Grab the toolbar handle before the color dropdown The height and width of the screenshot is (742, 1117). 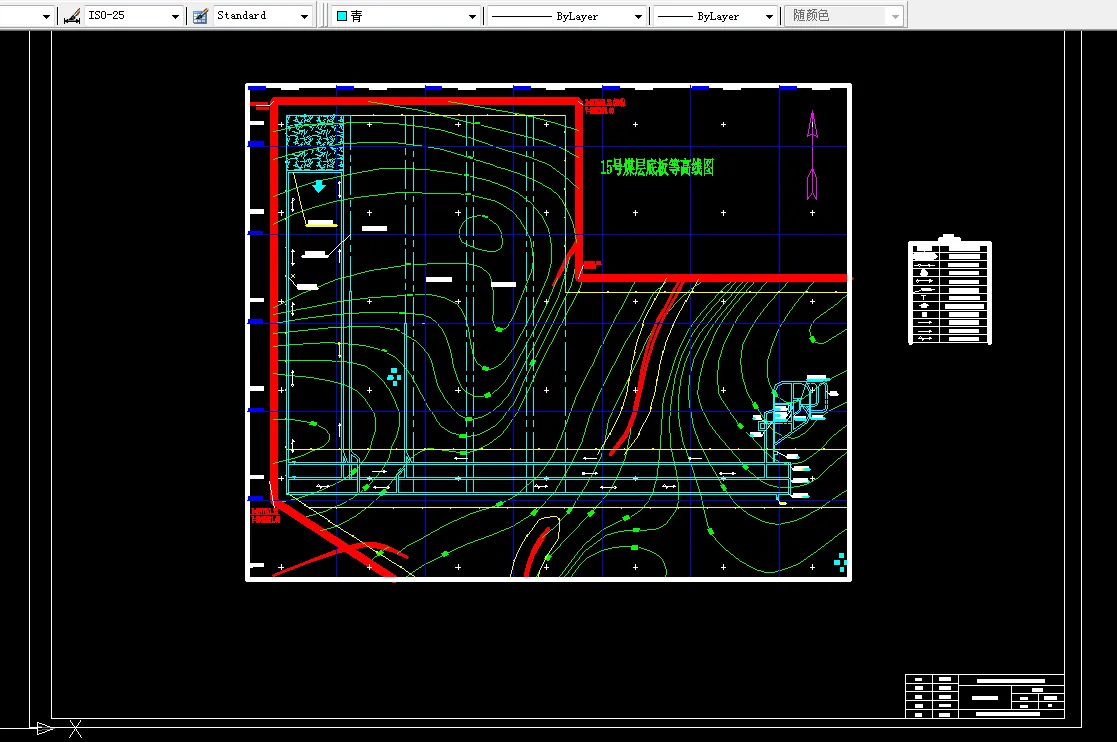(x=324, y=16)
